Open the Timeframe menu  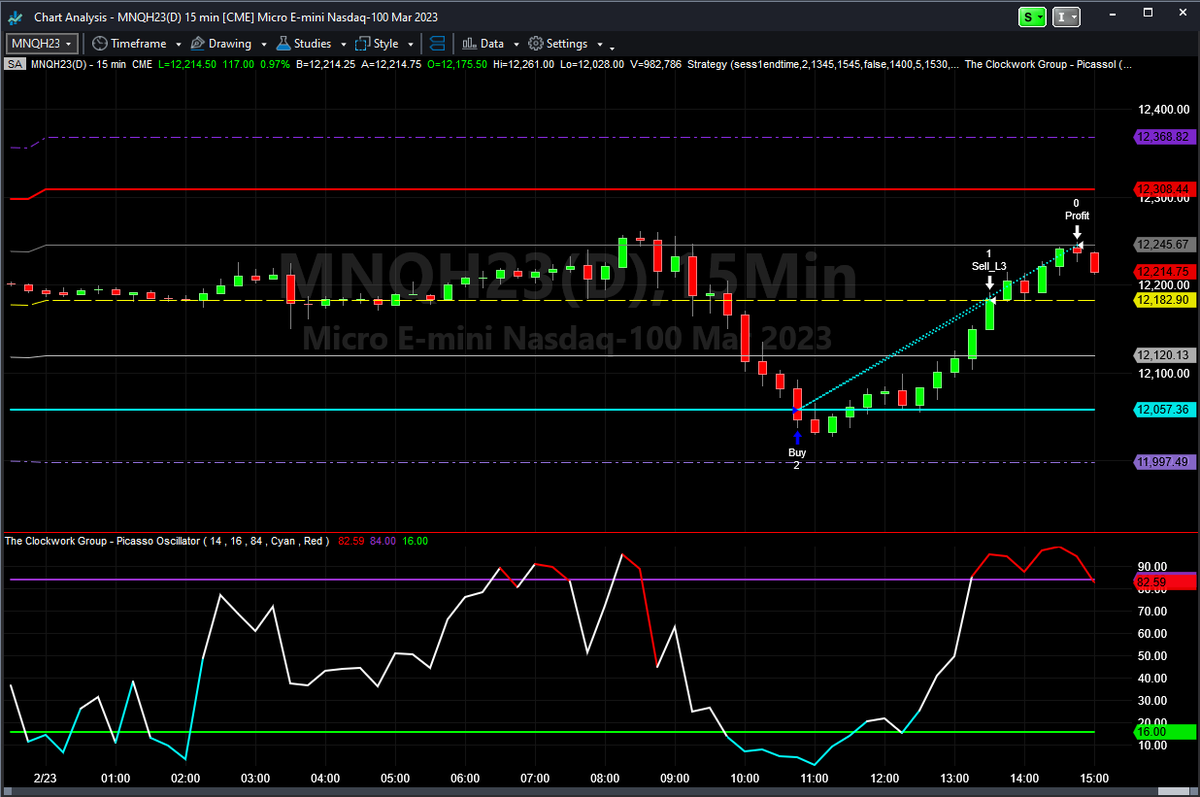[129, 44]
